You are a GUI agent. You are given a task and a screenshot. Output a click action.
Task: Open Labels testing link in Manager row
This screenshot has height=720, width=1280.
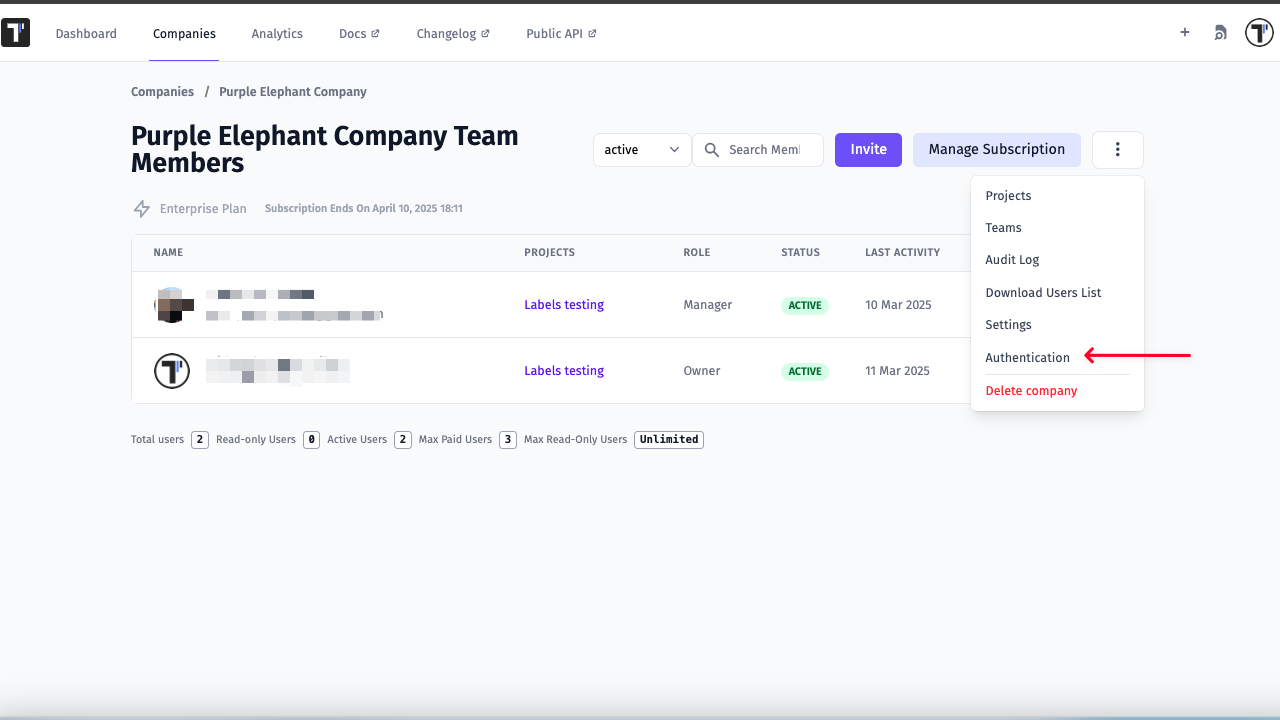pos(564,305)
